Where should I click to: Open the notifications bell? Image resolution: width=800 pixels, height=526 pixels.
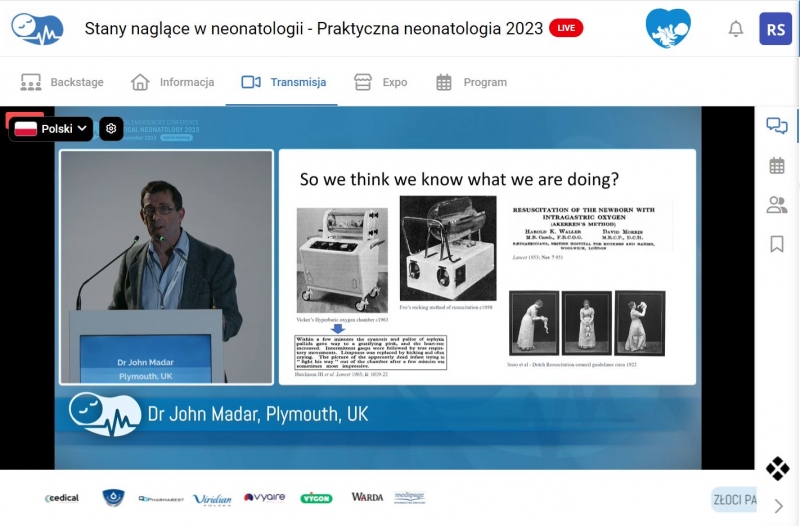click(x=736, y=28)
